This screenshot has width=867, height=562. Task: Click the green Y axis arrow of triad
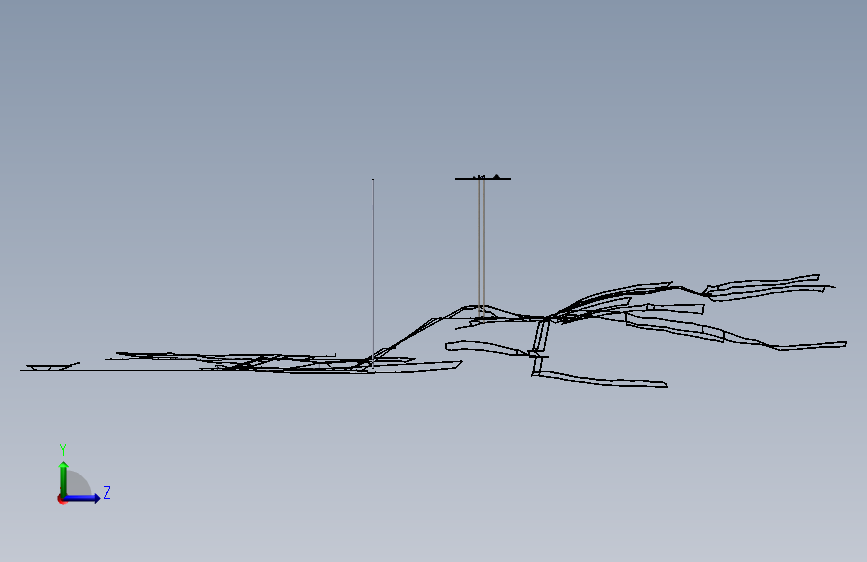(64, 479)
